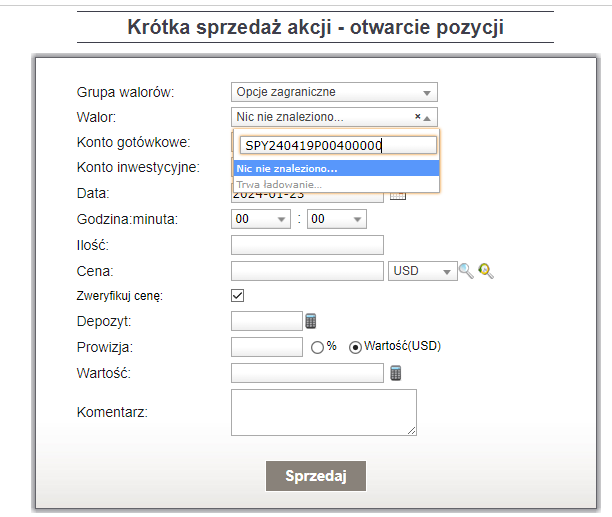Click the Ilość input field
This screenshot has width=612, height=517.
pyautogui.click(x=307, y=245)
